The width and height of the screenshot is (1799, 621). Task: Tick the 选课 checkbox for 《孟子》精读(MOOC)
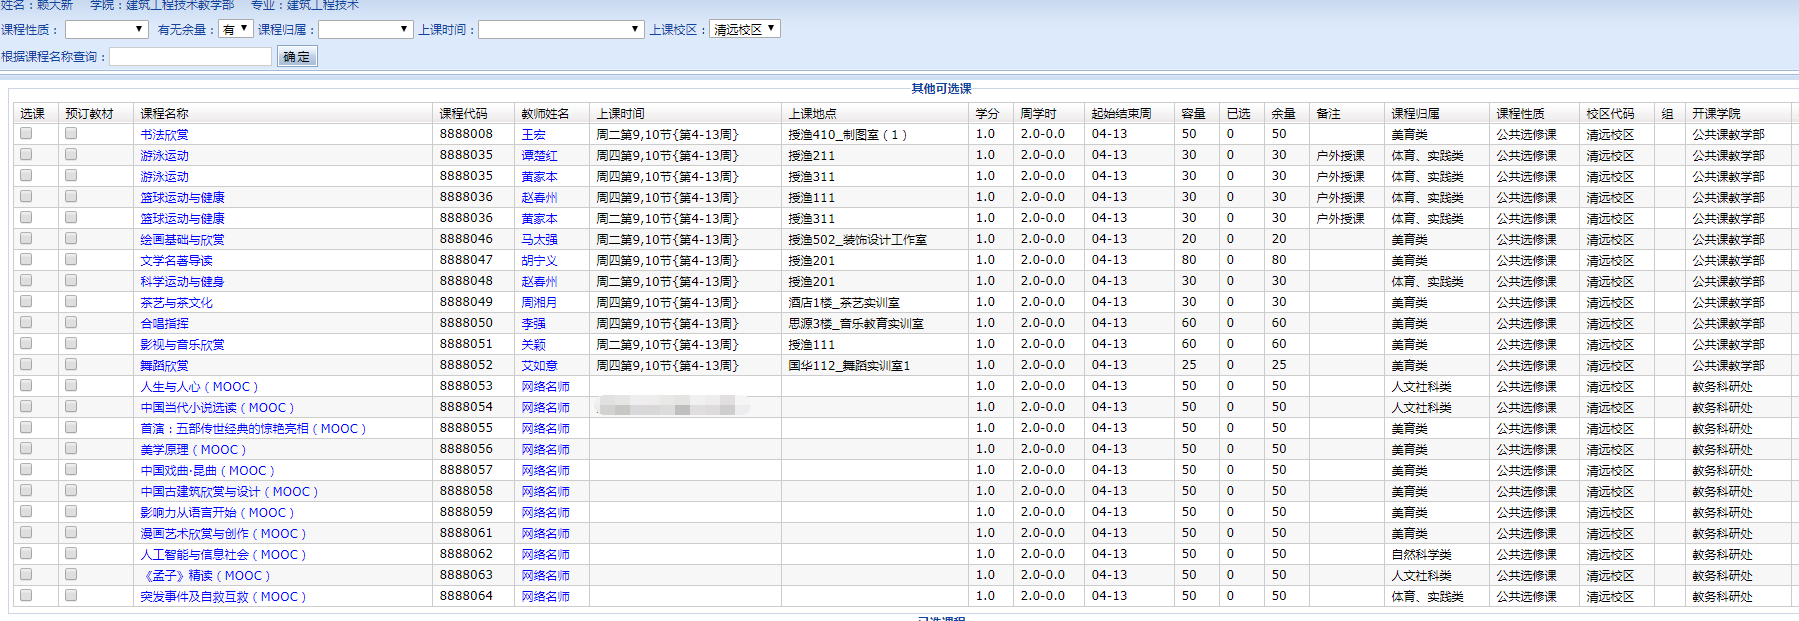[x=26, y=574]
